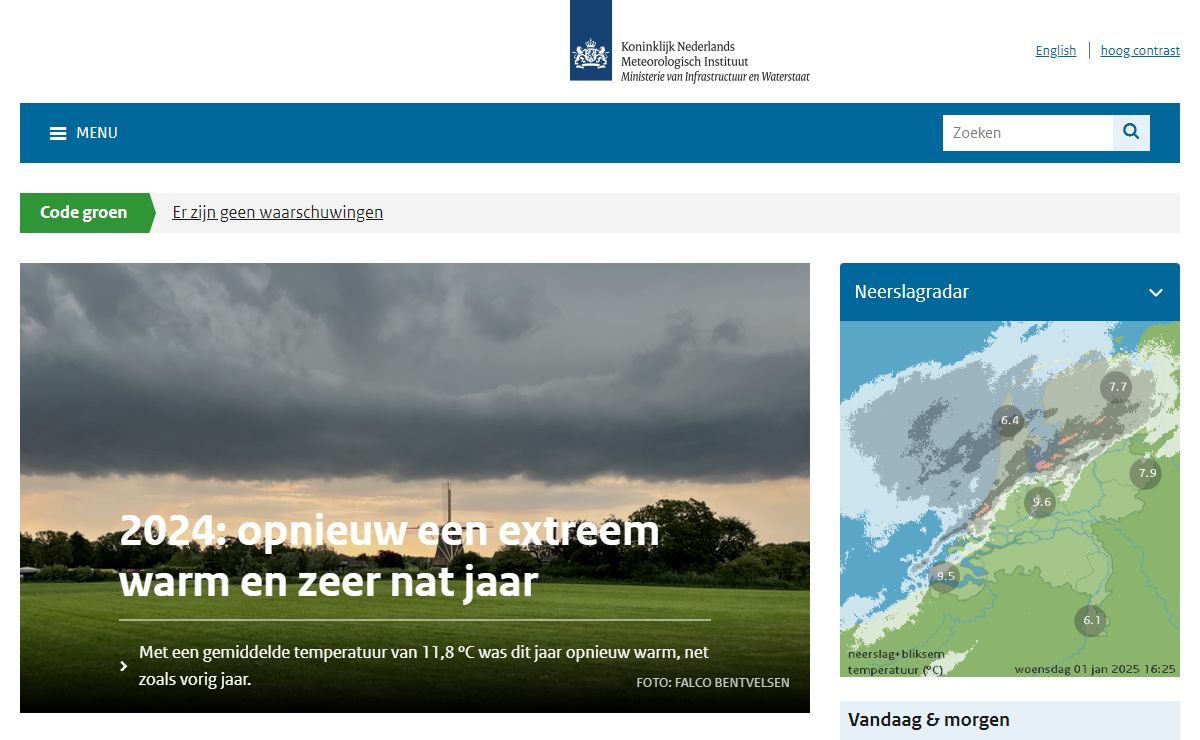Focus the Zoeken search field
Viewport: 1200px width, 740px height.
1028,132
